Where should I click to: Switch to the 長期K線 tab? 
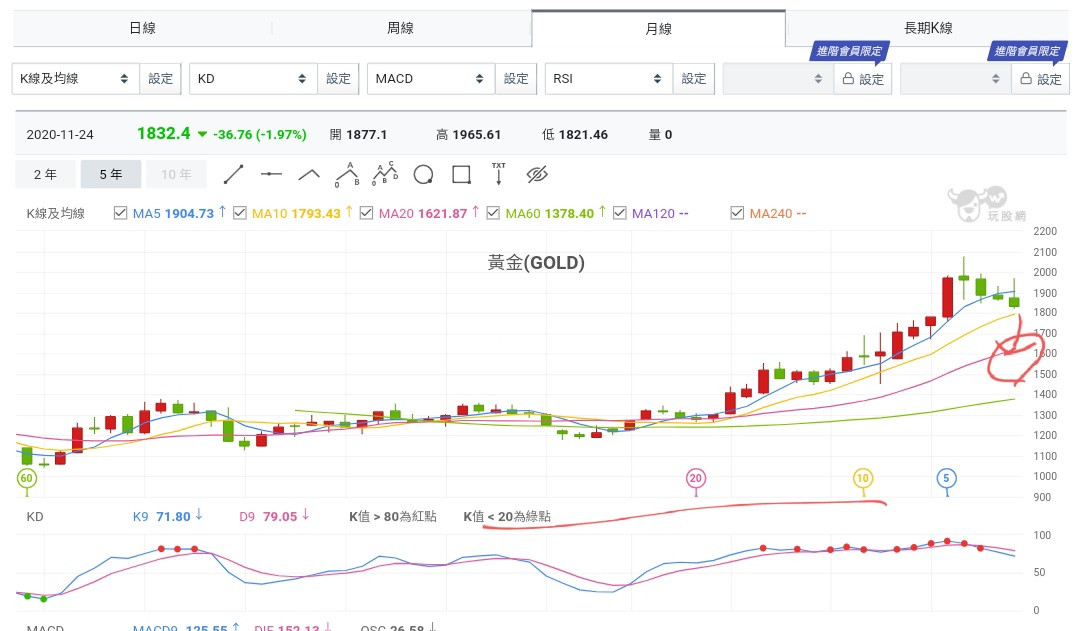coord(928,28)
